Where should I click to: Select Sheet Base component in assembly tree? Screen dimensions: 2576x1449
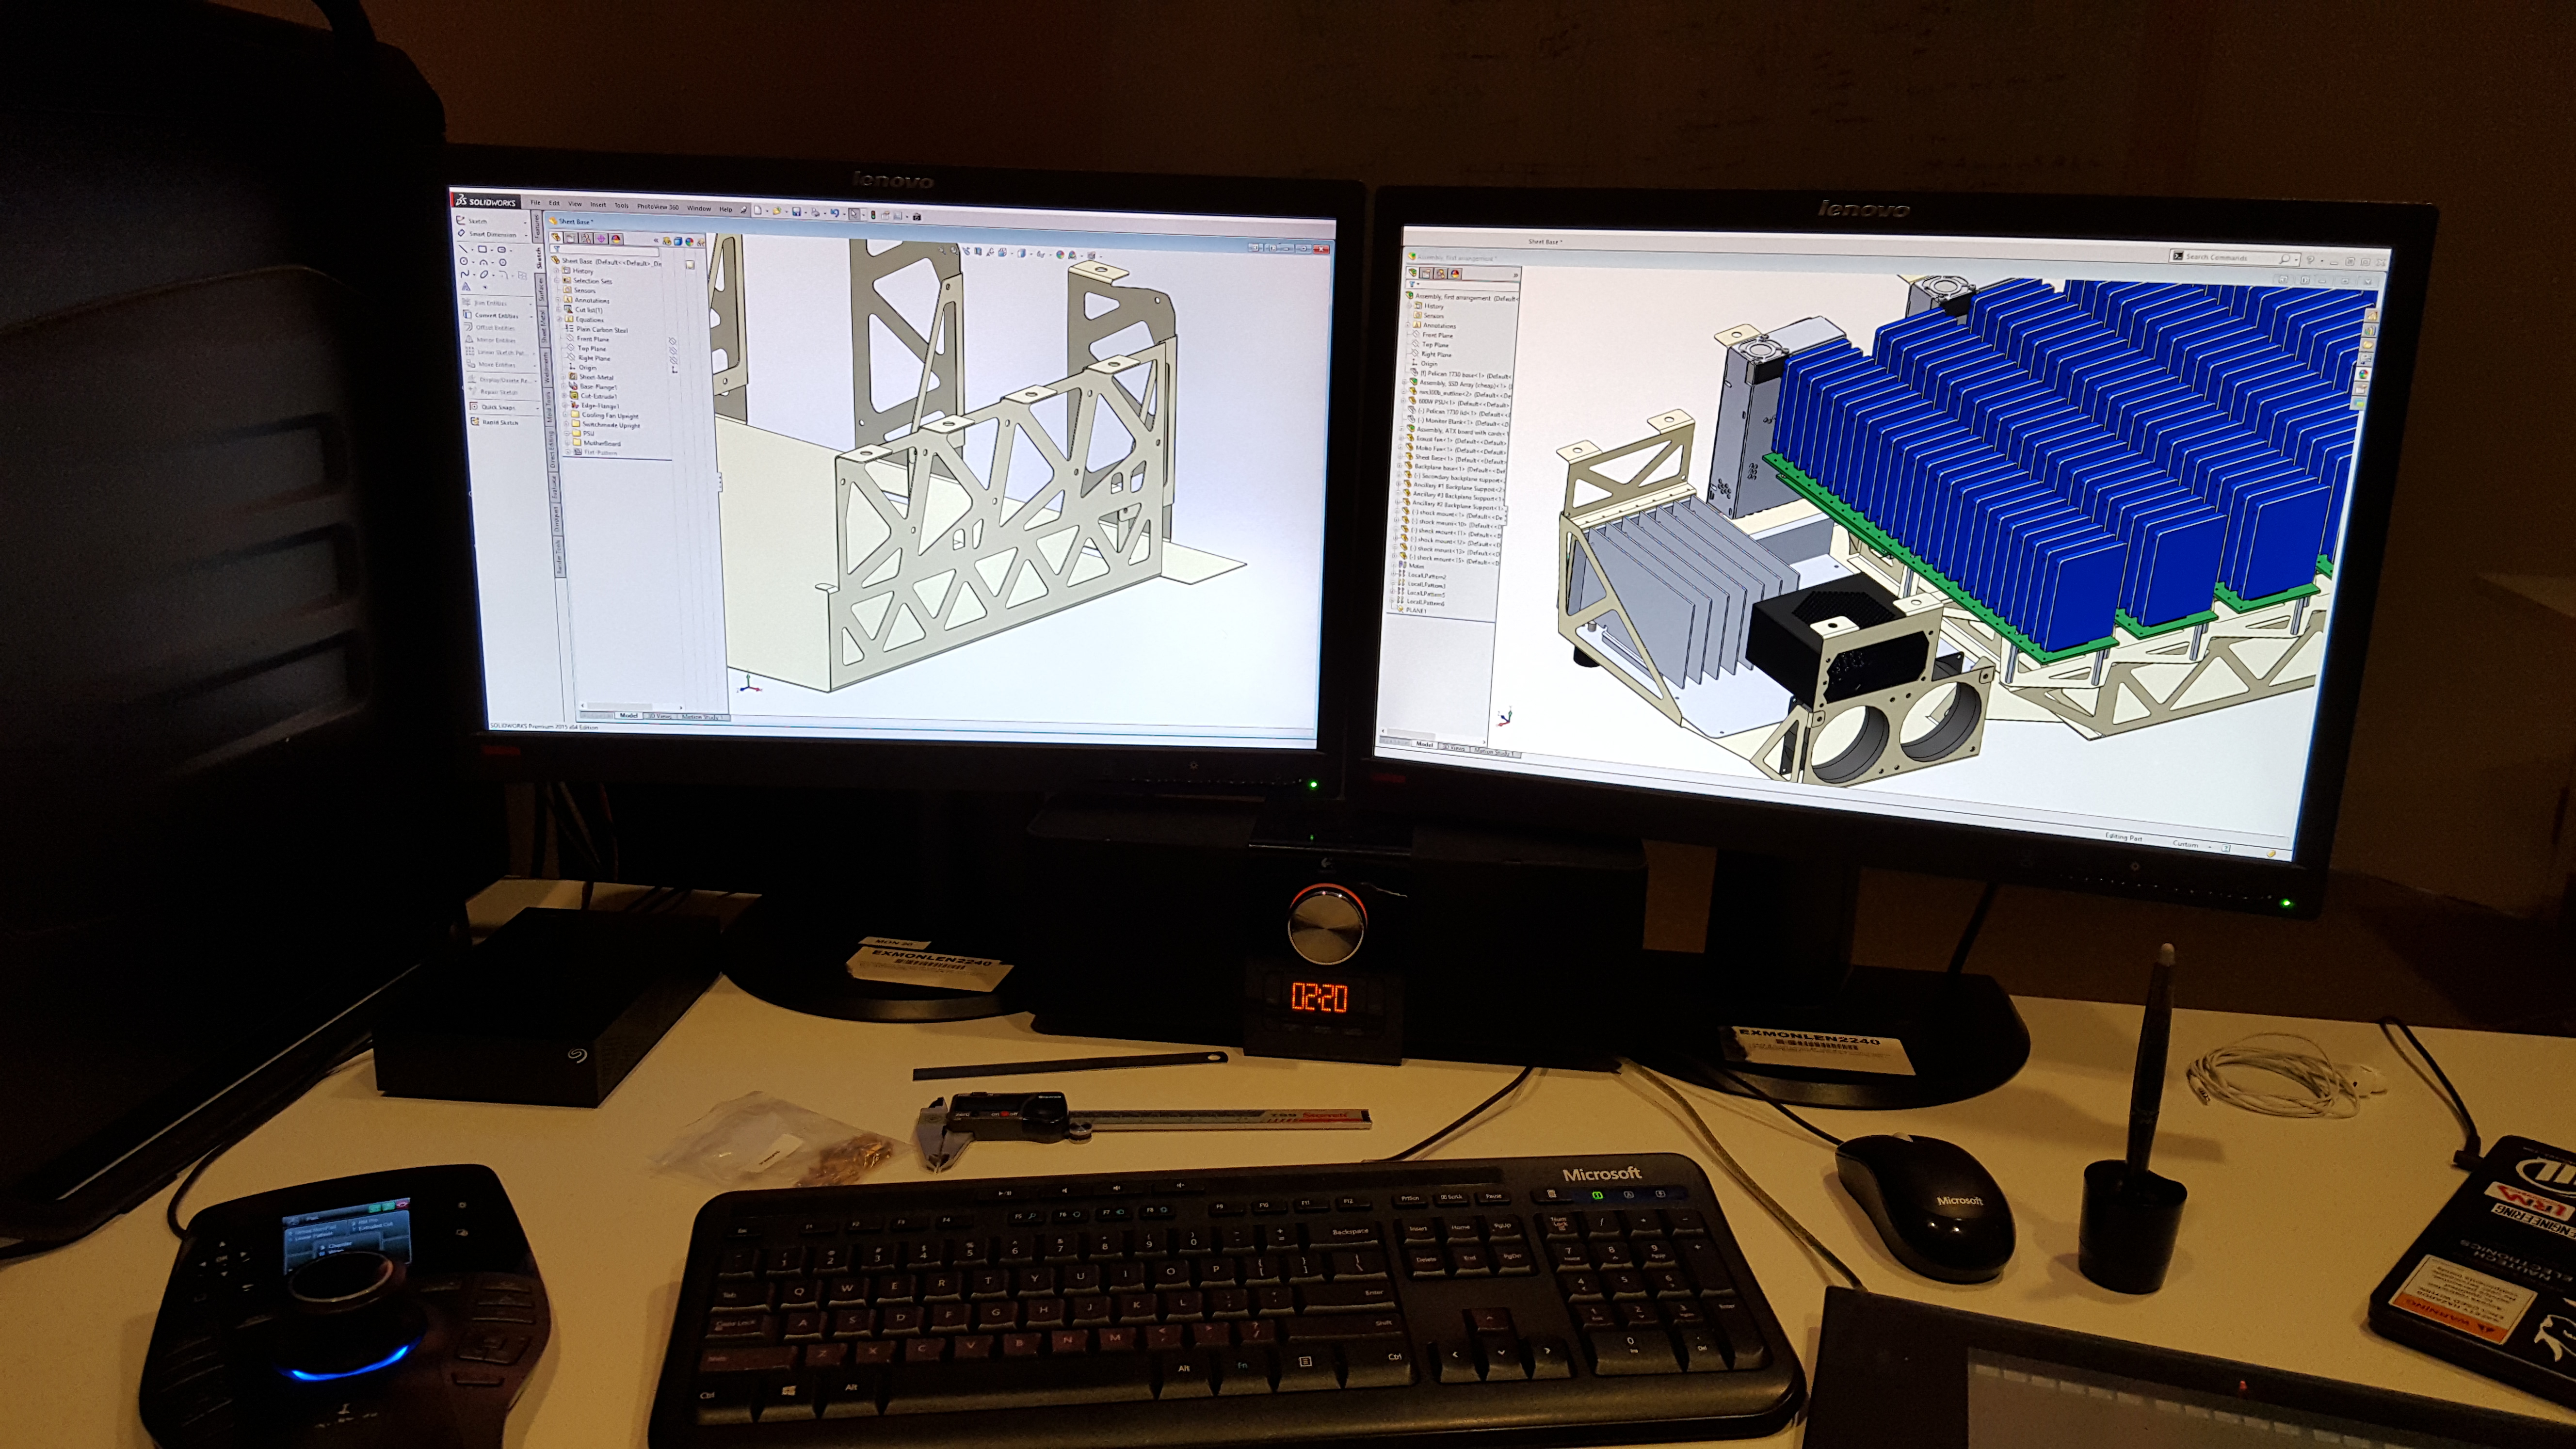pos(1432,457)
